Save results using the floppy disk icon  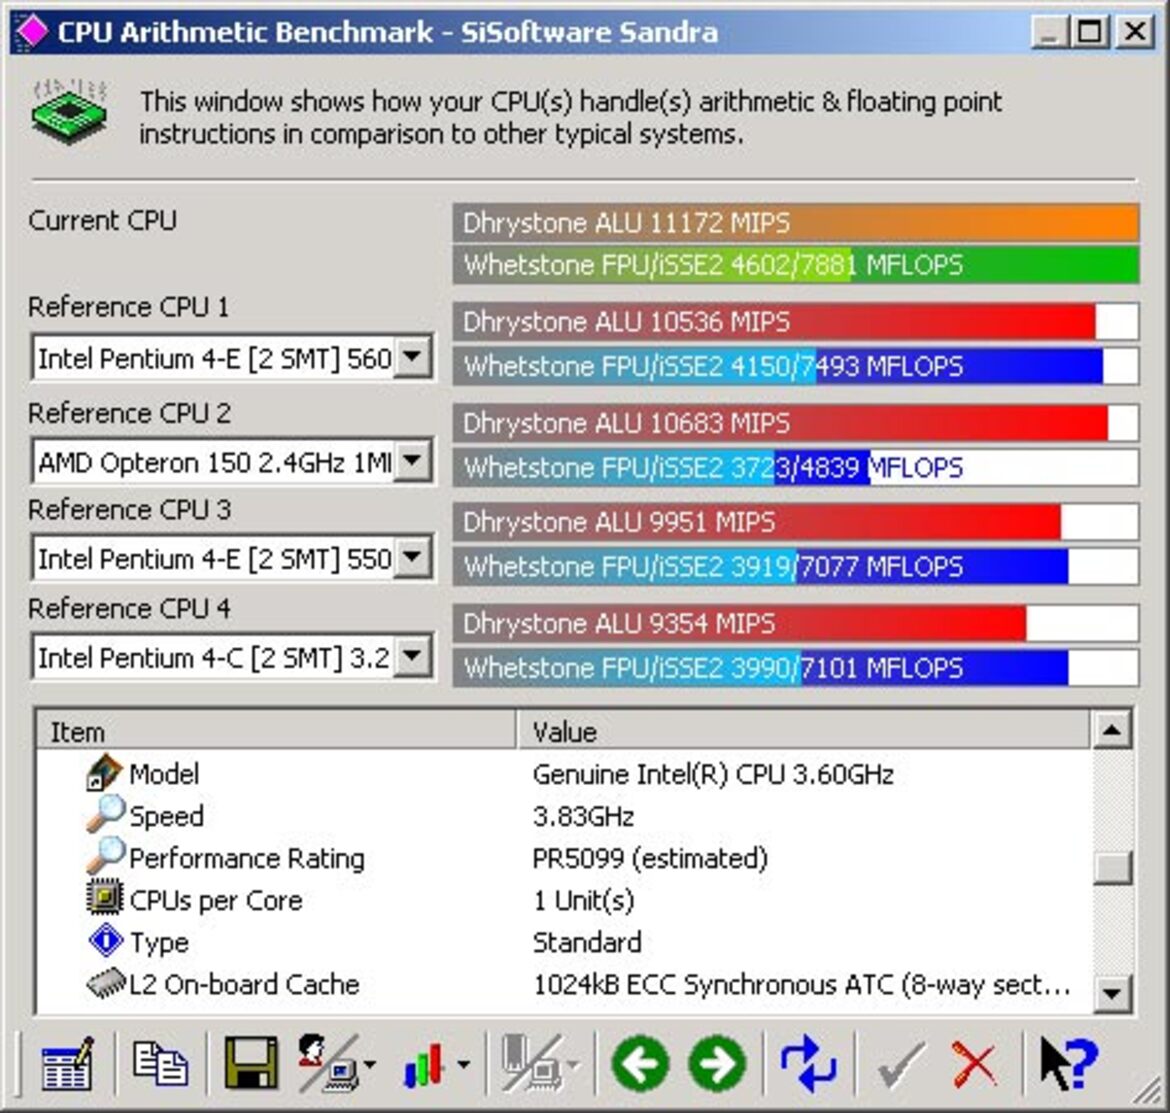(x=251, y=1063)
